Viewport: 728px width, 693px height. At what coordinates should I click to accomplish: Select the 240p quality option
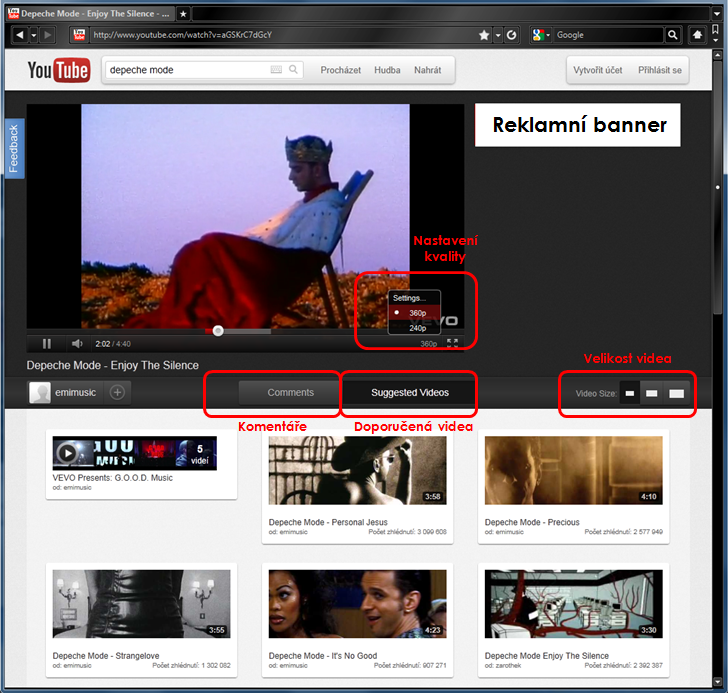pos(417,327)
